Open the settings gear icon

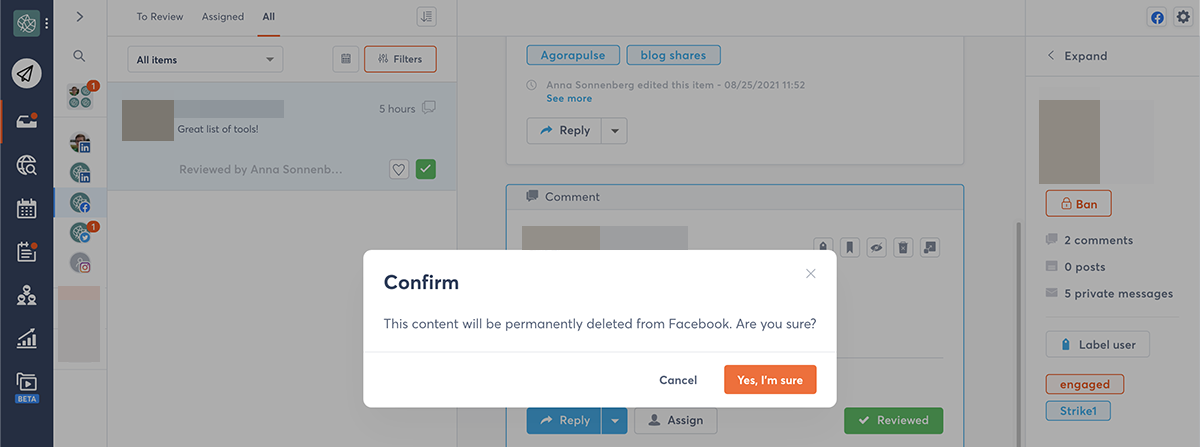click(1183, 17)
